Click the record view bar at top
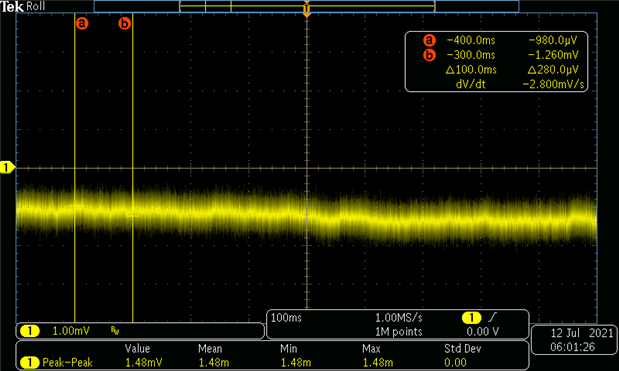Screen dimensions: 619x371 (x=306, y=6)
